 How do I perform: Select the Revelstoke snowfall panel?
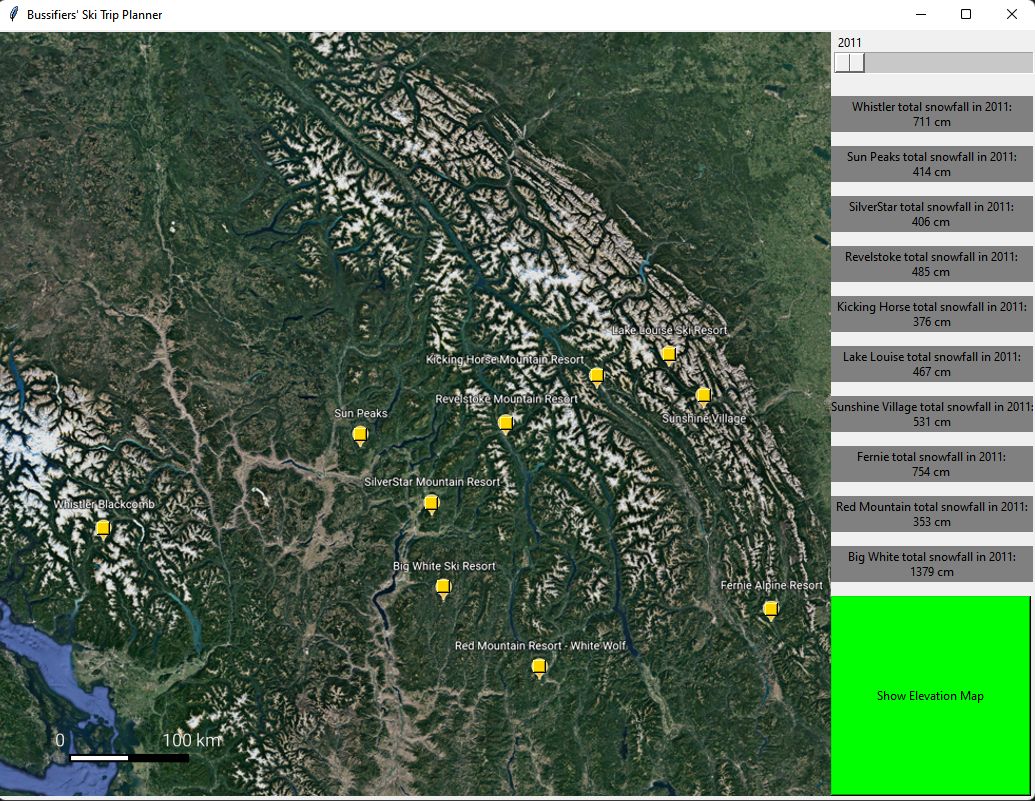930,264
